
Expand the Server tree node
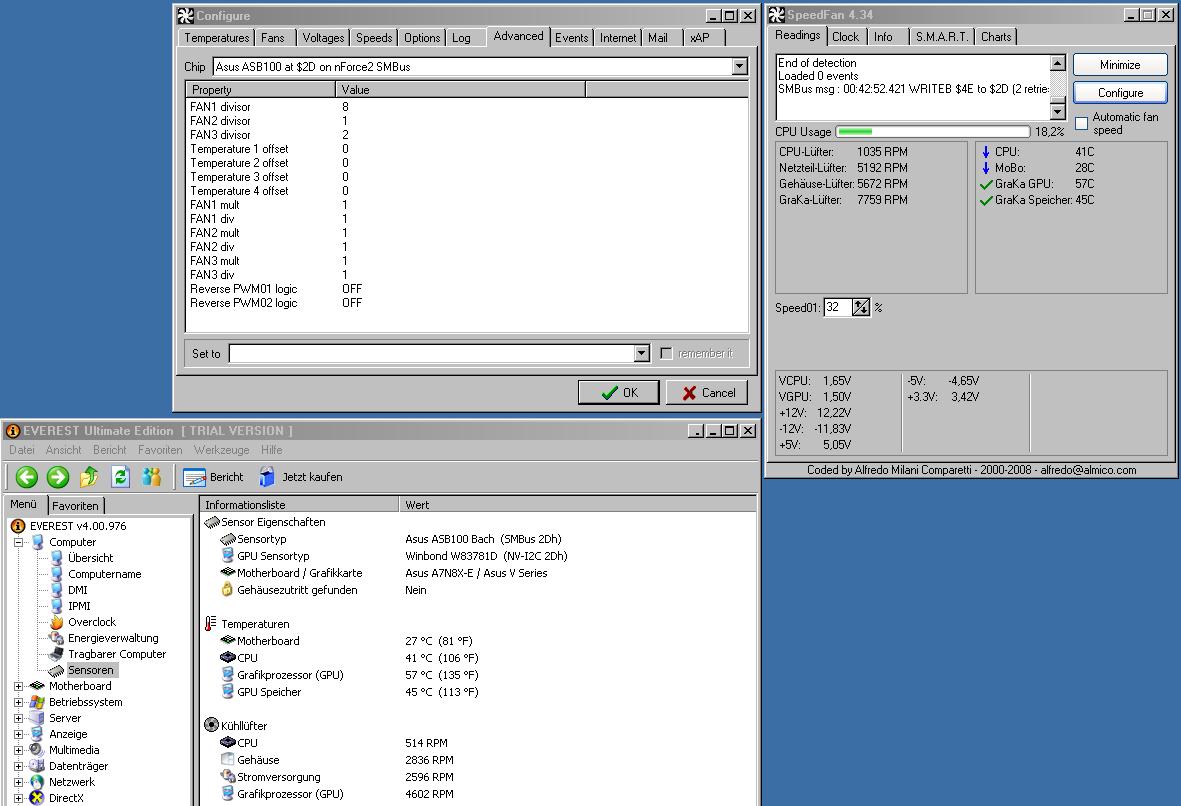(x=19, y=718)
